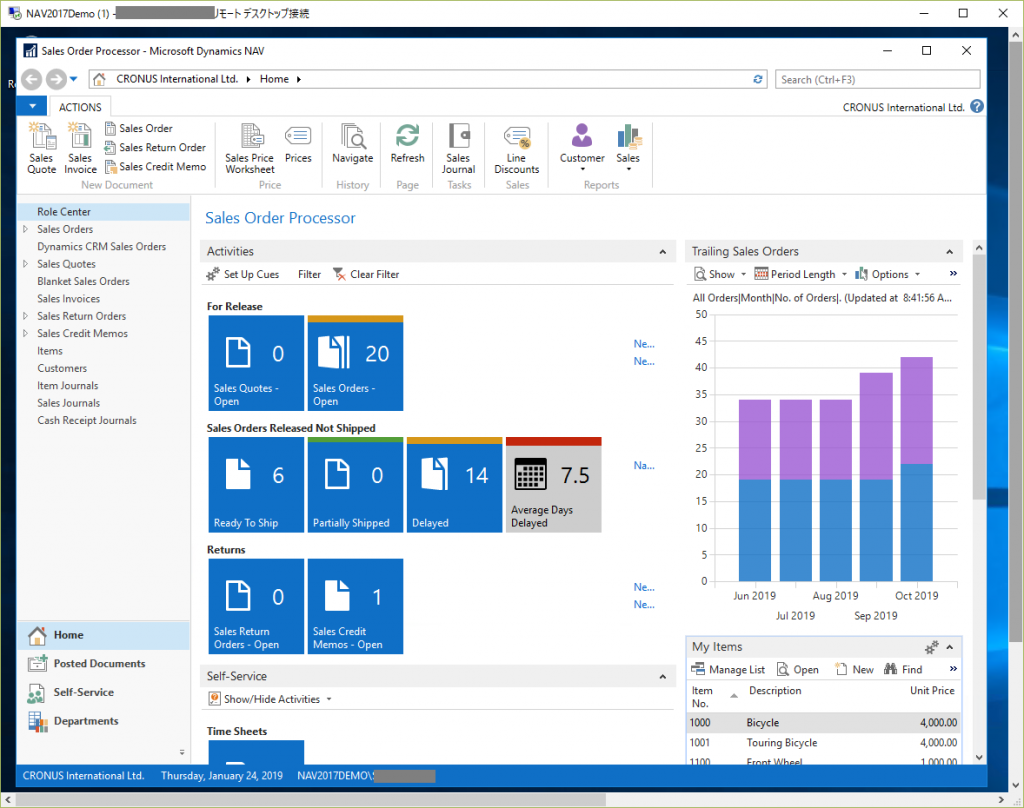Open Dynamics CRM Sales Orders list
1024x808 pixels.
tap(101, 246)
